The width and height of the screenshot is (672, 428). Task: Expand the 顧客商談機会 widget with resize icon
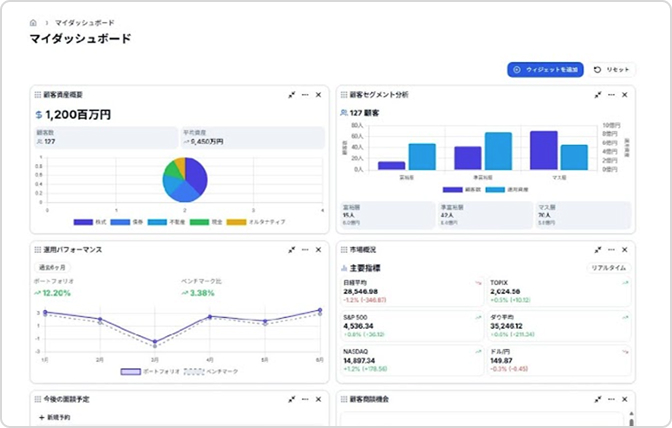(x=598, y=399)
